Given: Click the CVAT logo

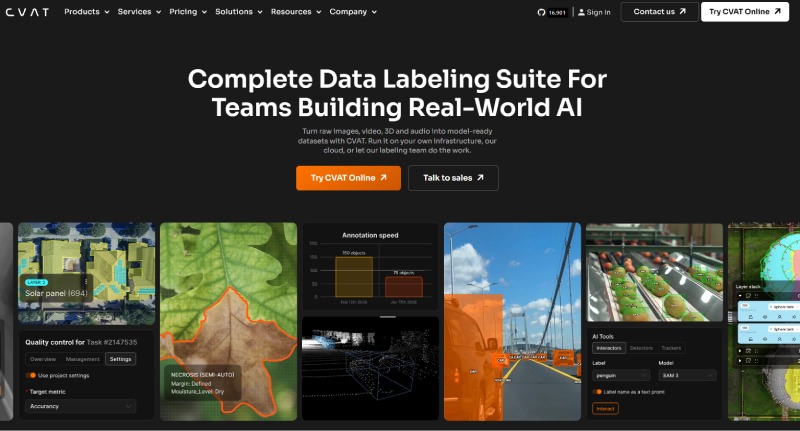Looking at the screenshot, I should (27, 12).
